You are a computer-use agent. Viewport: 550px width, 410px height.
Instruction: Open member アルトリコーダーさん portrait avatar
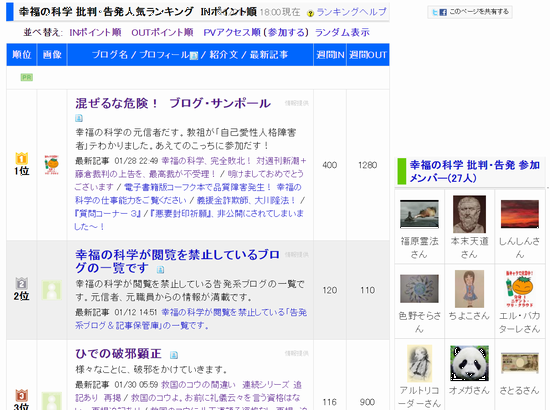420,363
